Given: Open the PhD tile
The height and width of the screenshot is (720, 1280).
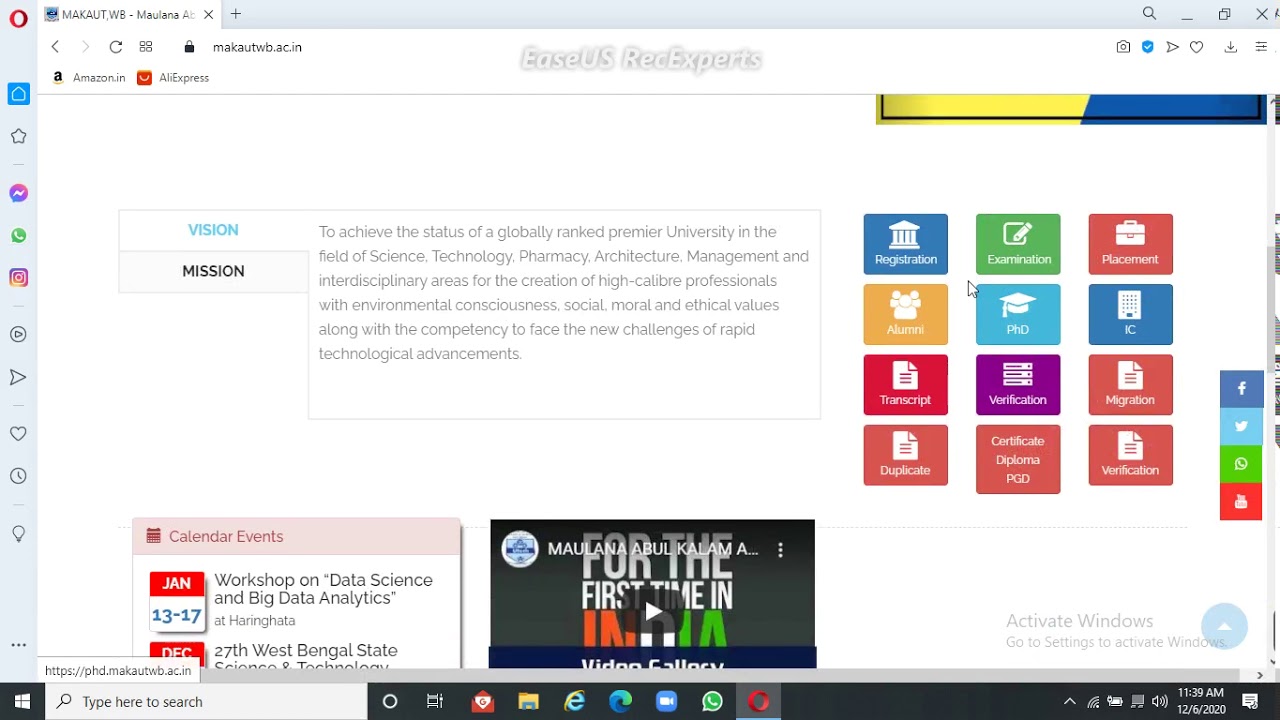Looking at the screenshot, I should (x=1018, y=314).
